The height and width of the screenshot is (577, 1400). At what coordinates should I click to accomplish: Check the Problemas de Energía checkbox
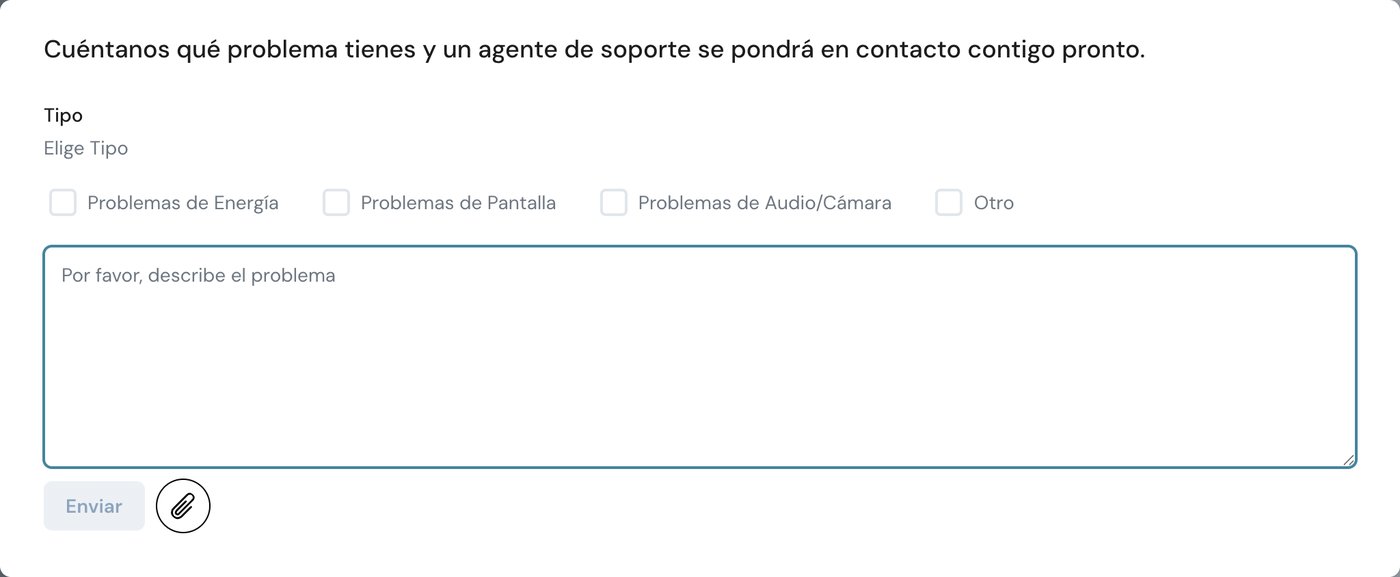point(63,203)
